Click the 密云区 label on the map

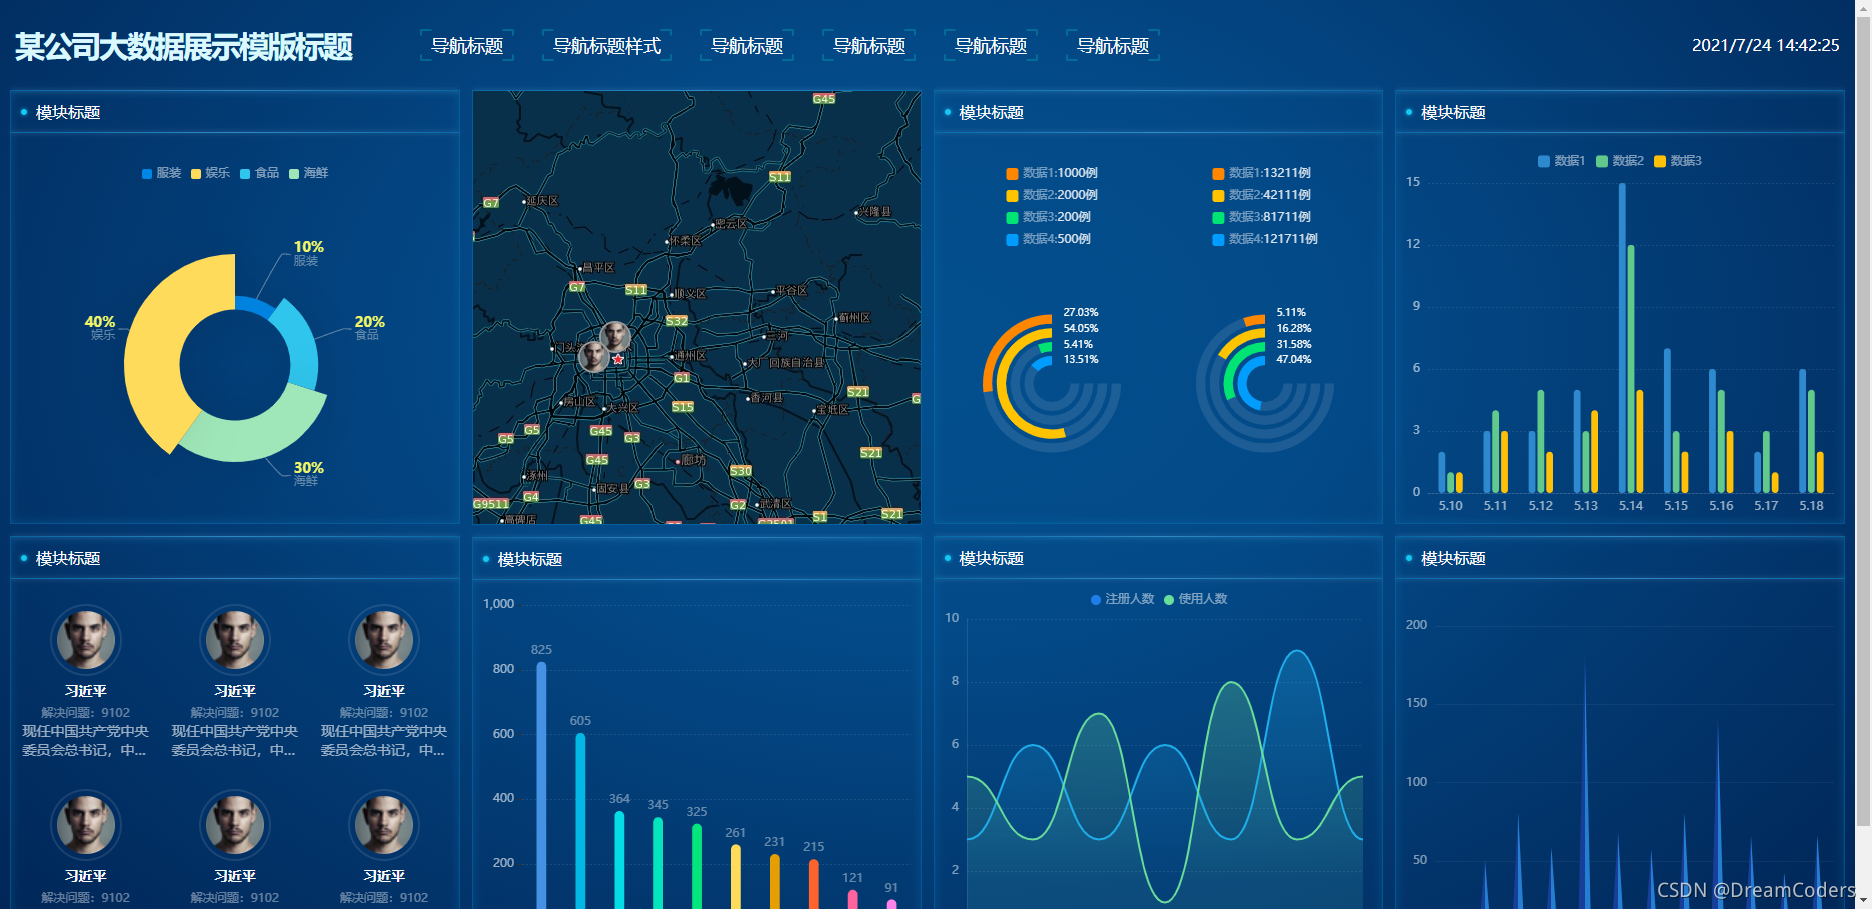[732, 224]
